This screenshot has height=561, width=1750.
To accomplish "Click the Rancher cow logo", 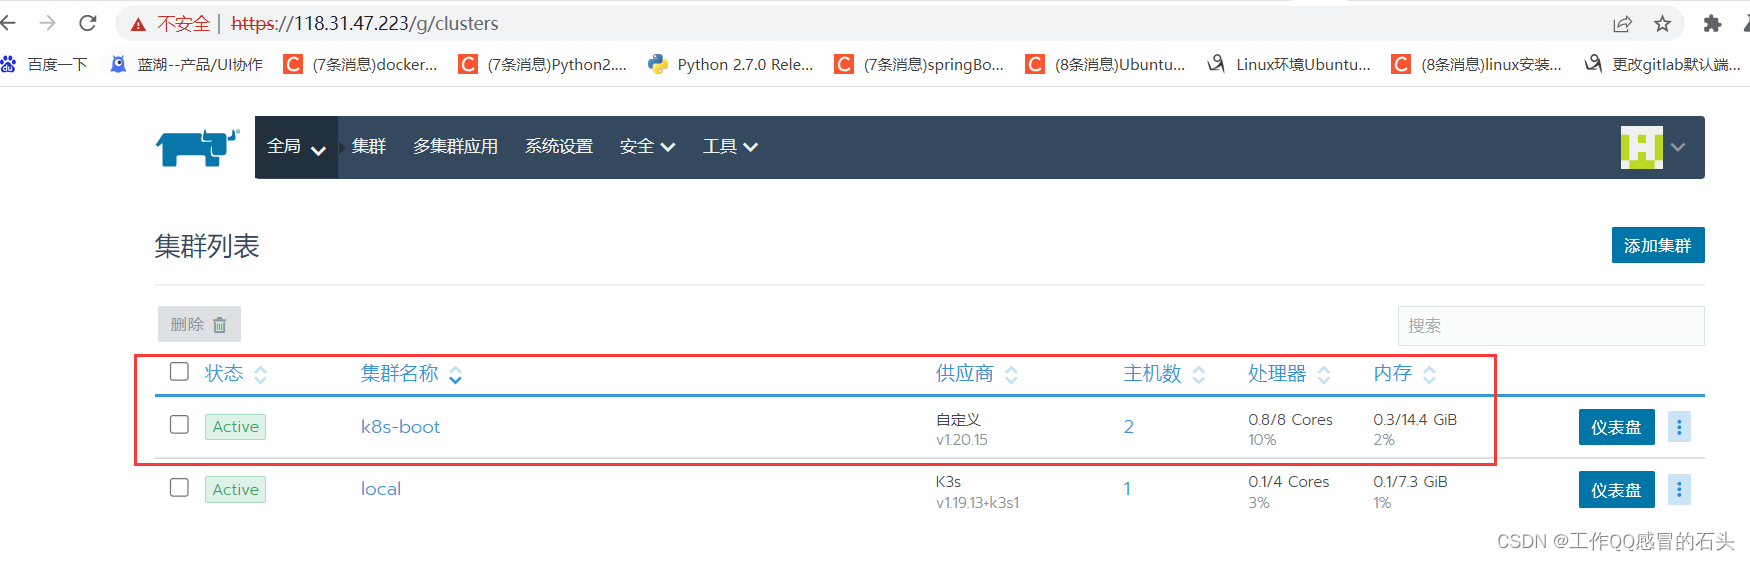I will (198, 147).
